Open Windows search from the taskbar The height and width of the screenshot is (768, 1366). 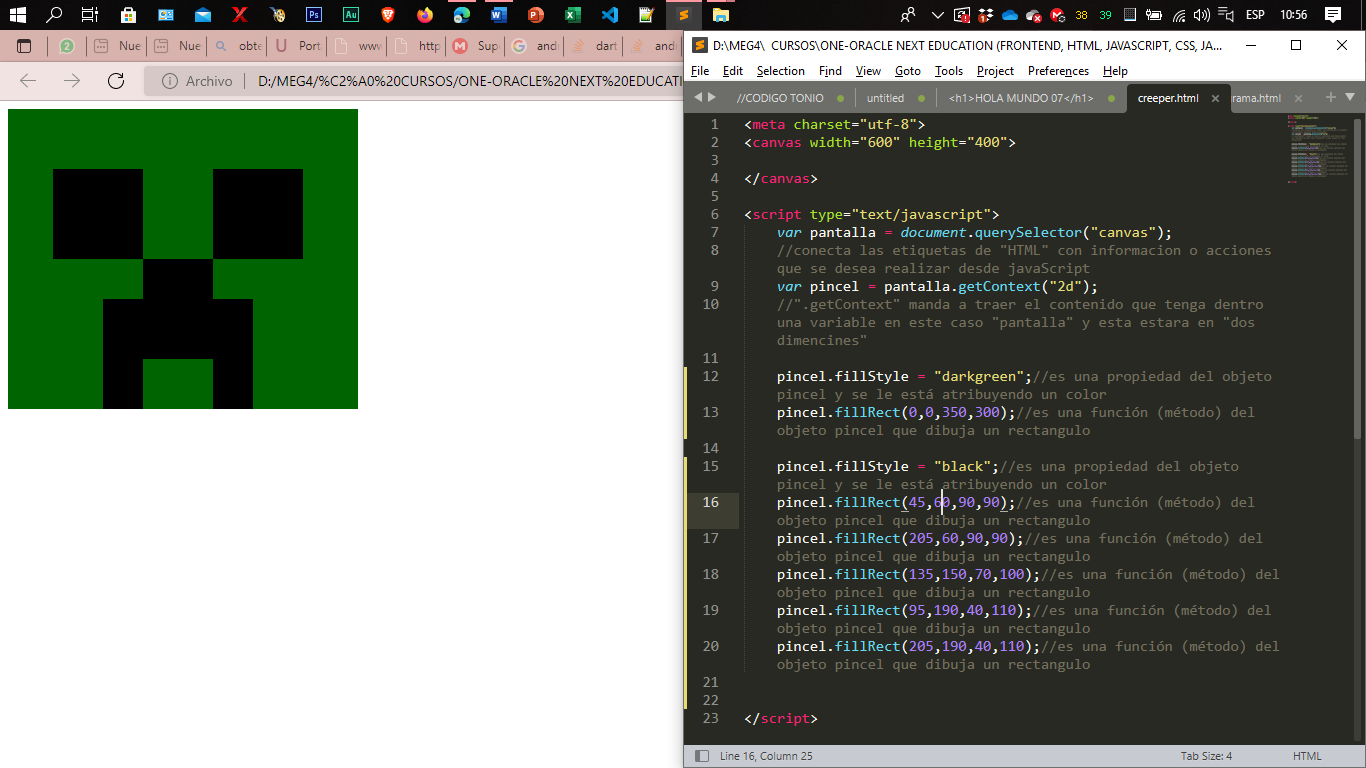54,15
